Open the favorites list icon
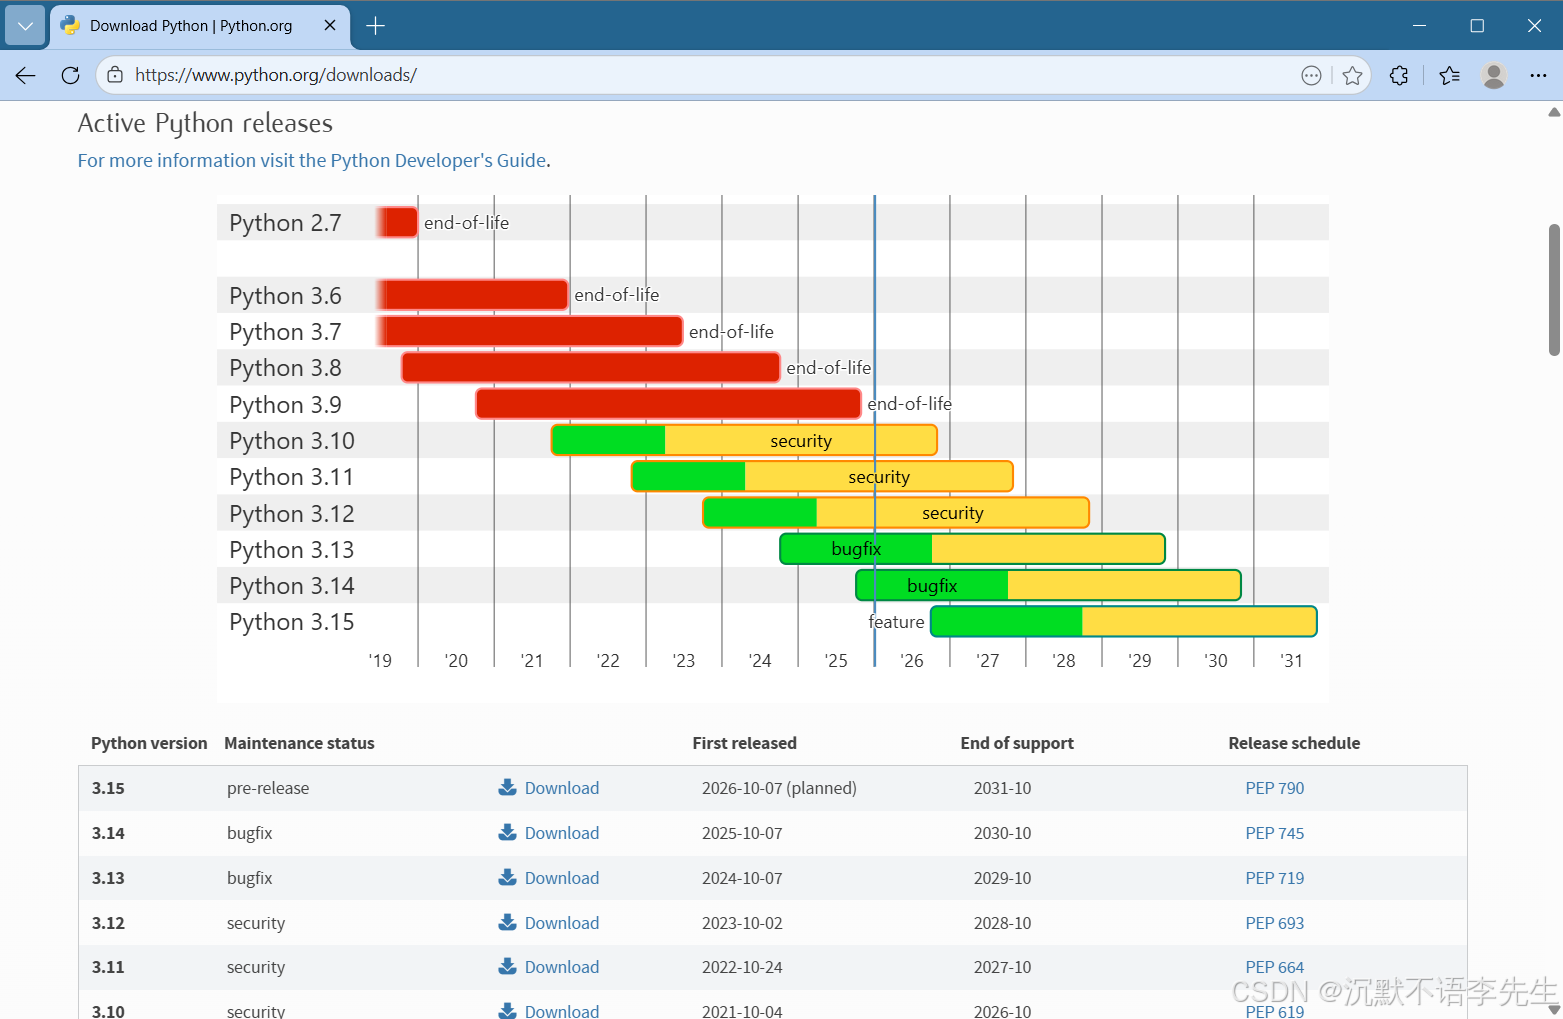Image resolution: width=1563 pixels, height=1019 pixels. coord(1449,75)
